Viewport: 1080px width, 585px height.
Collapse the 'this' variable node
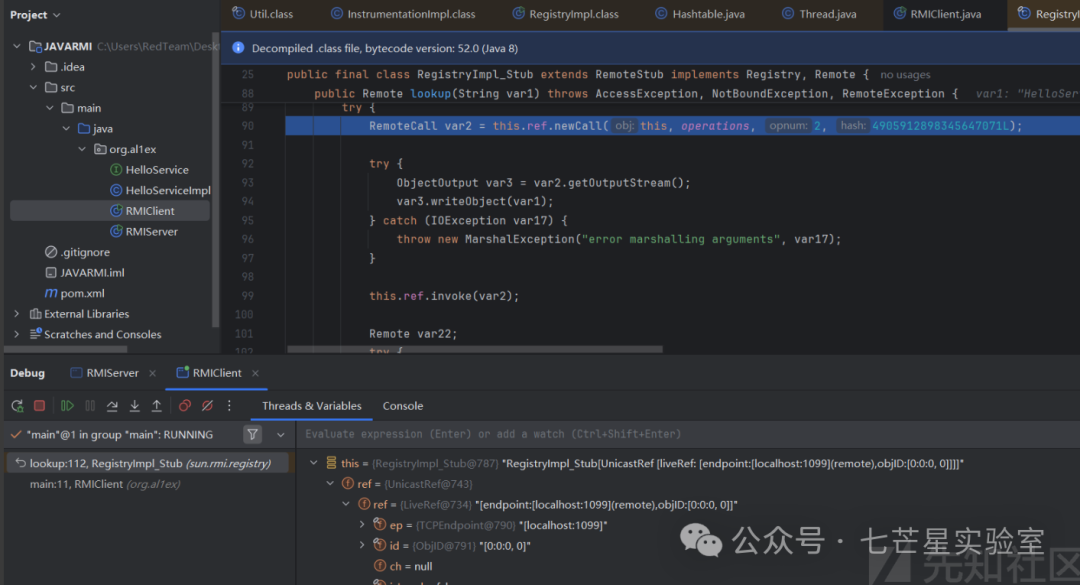(314, 463)
